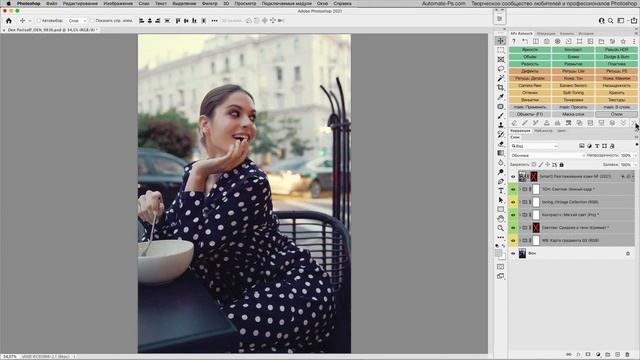Image resolution: width=640 pixels, height=360 pixels.
Task: Open the Auto-Select Layer dropdown in options bar
Action: (77, 20)
